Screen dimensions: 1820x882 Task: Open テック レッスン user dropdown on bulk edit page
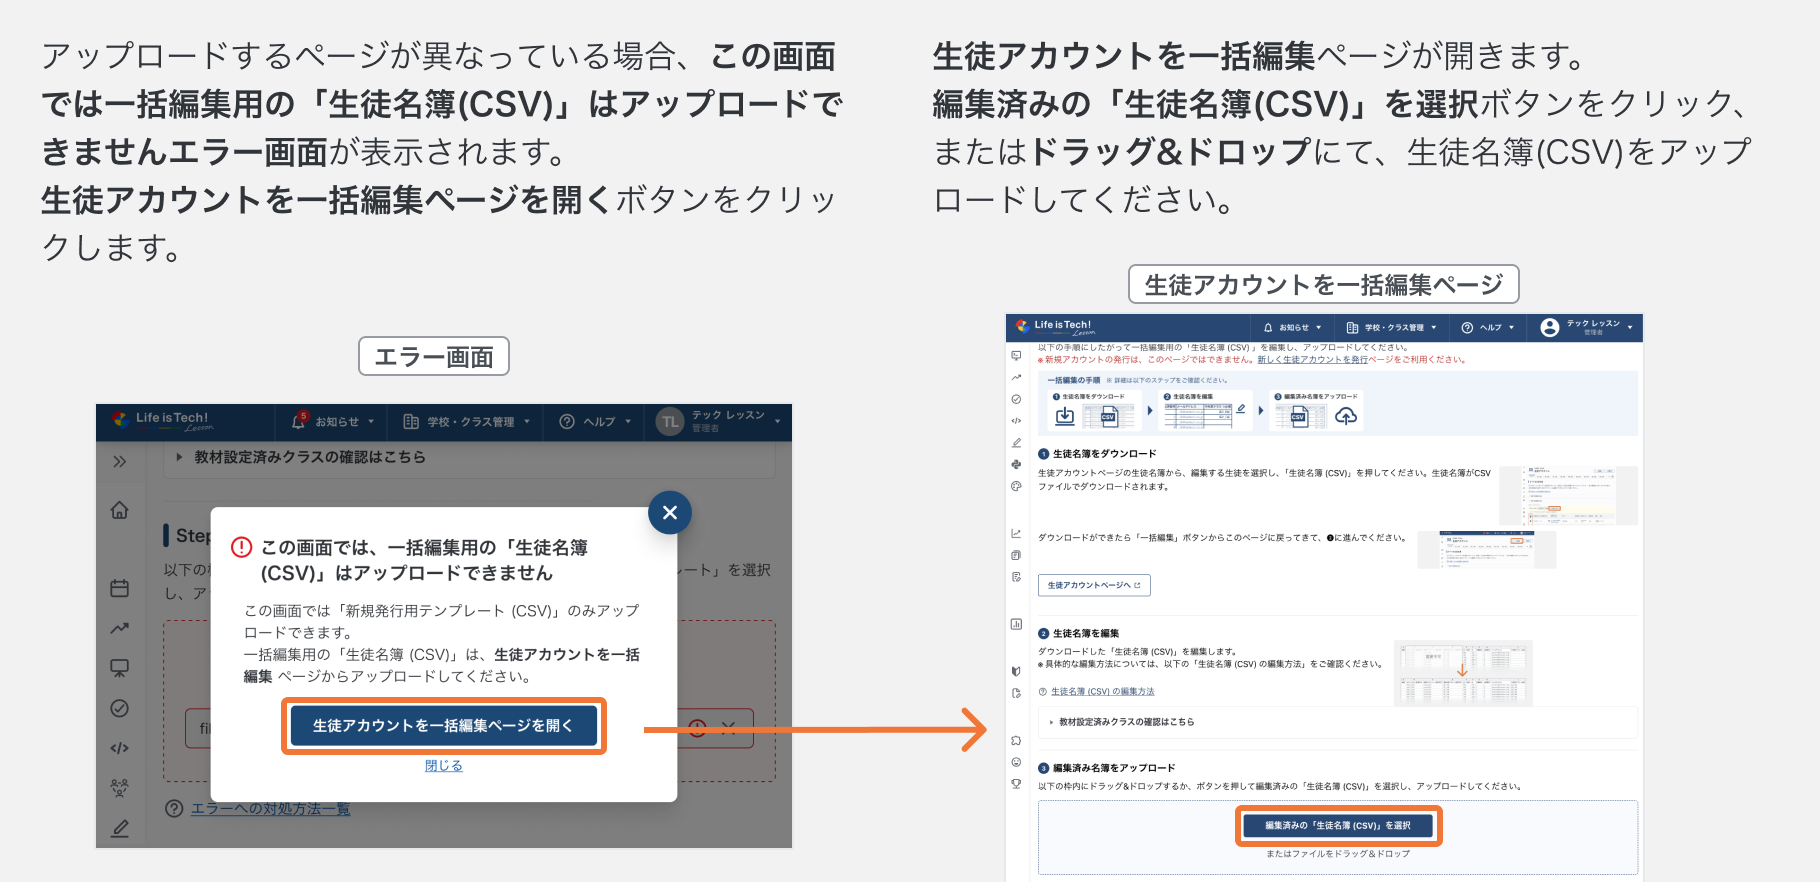(1587, 327)
